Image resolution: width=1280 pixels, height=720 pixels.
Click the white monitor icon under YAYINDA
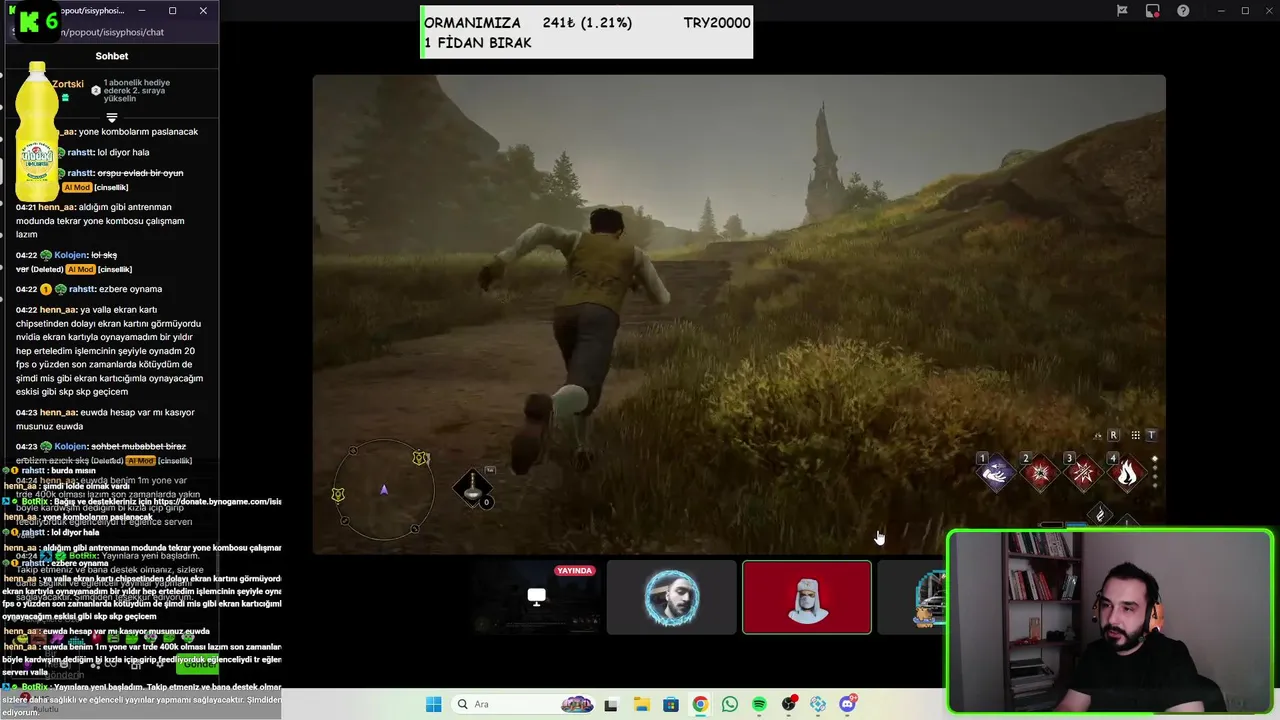[537, 597]
